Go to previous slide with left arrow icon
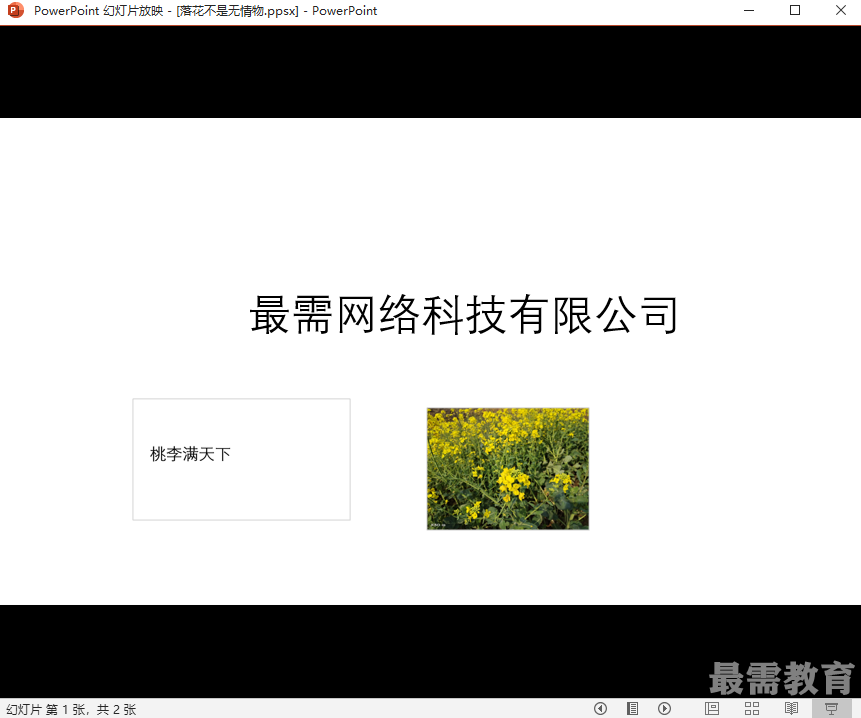 coord(600,709)
